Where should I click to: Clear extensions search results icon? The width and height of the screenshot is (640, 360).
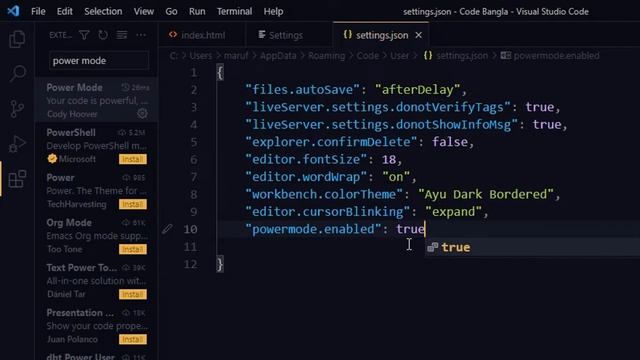click(x=122, y=35)
